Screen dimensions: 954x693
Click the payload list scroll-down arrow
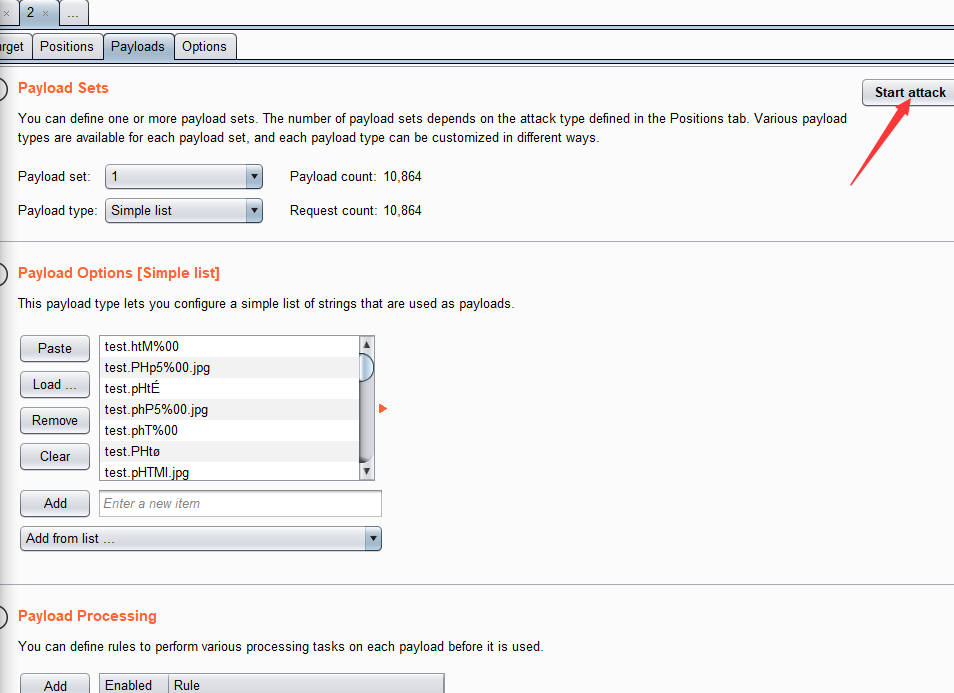(x=367, y=471)
